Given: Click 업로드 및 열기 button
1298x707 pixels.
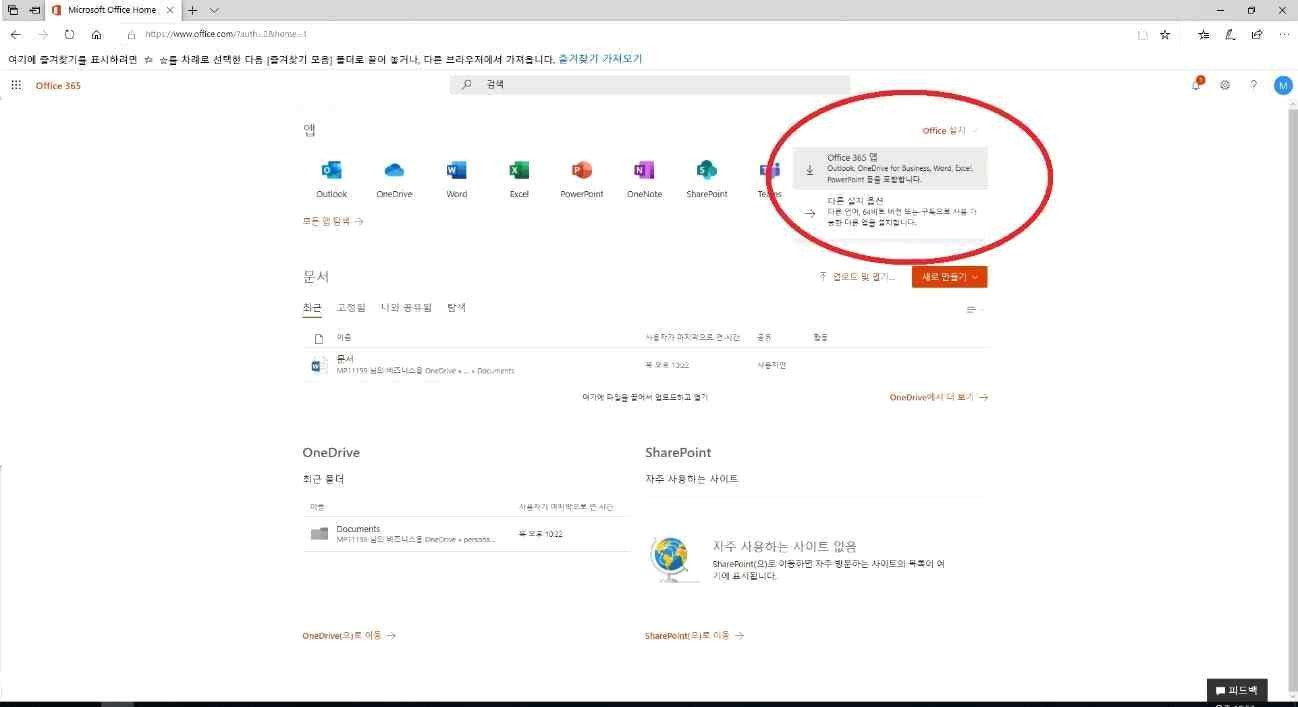Looking at the screenshot, I should (x=856, y=276).
